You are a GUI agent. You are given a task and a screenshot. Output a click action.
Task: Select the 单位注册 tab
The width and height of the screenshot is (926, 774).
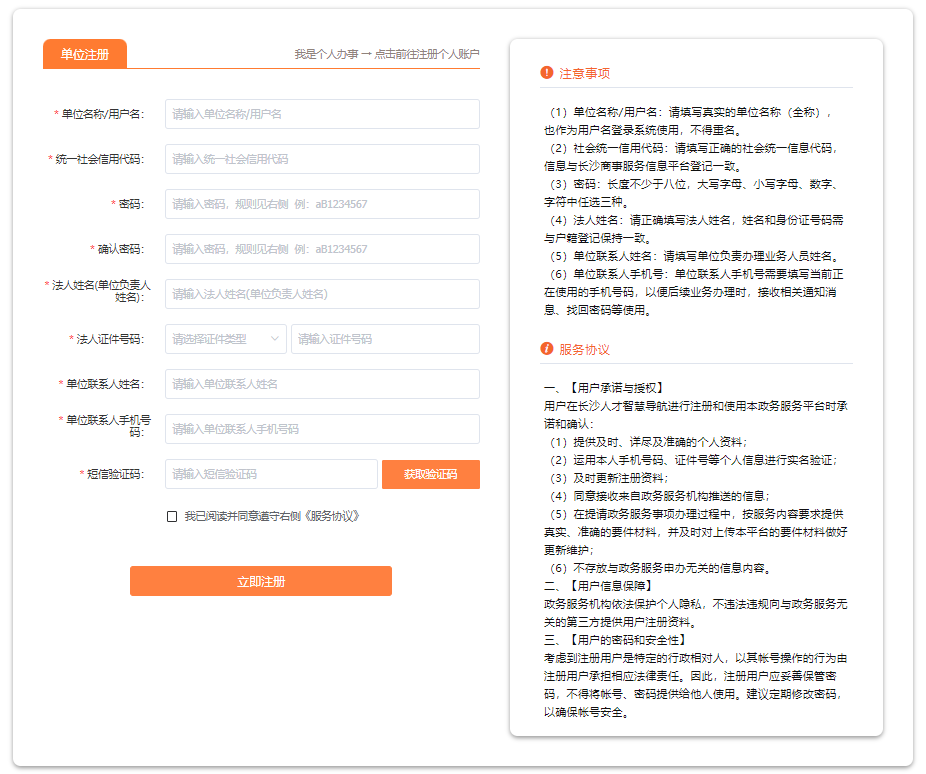84,54
